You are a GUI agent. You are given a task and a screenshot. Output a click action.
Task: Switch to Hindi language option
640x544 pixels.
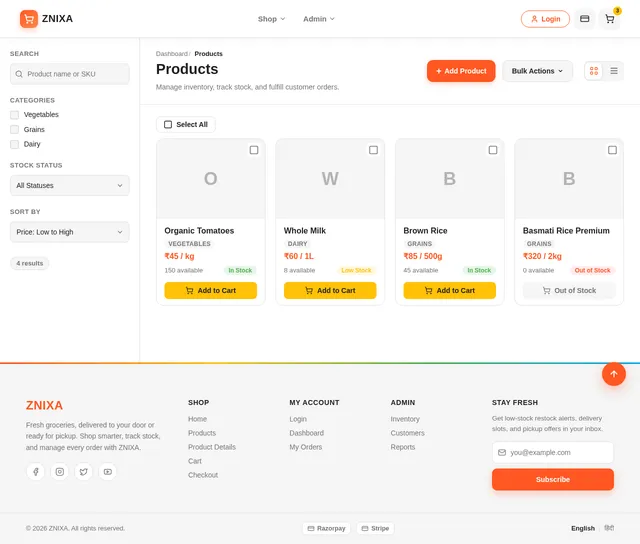(x=609, y=528)
